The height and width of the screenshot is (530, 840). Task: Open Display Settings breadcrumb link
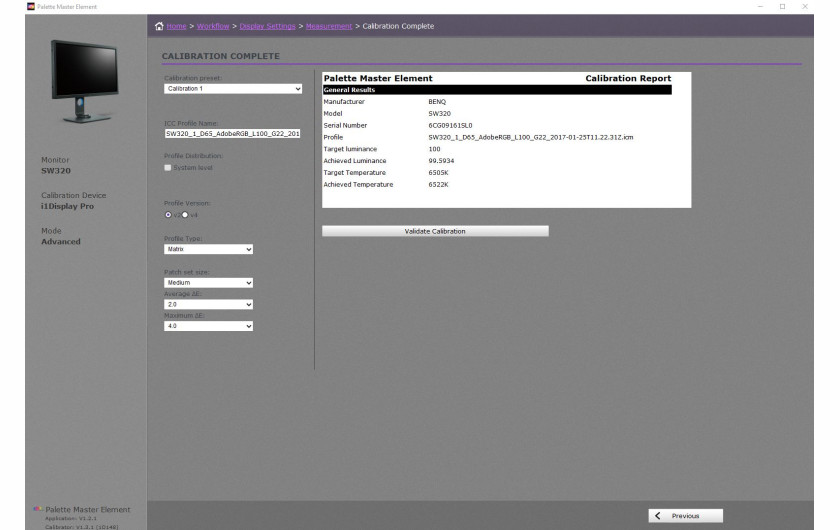[267, 26]
